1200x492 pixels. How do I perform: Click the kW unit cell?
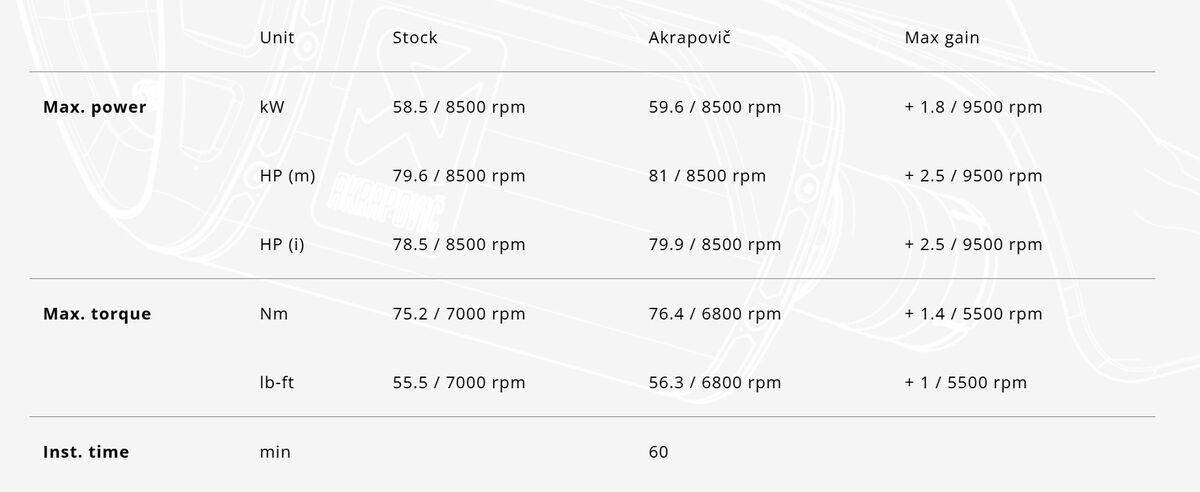[272, 107]
